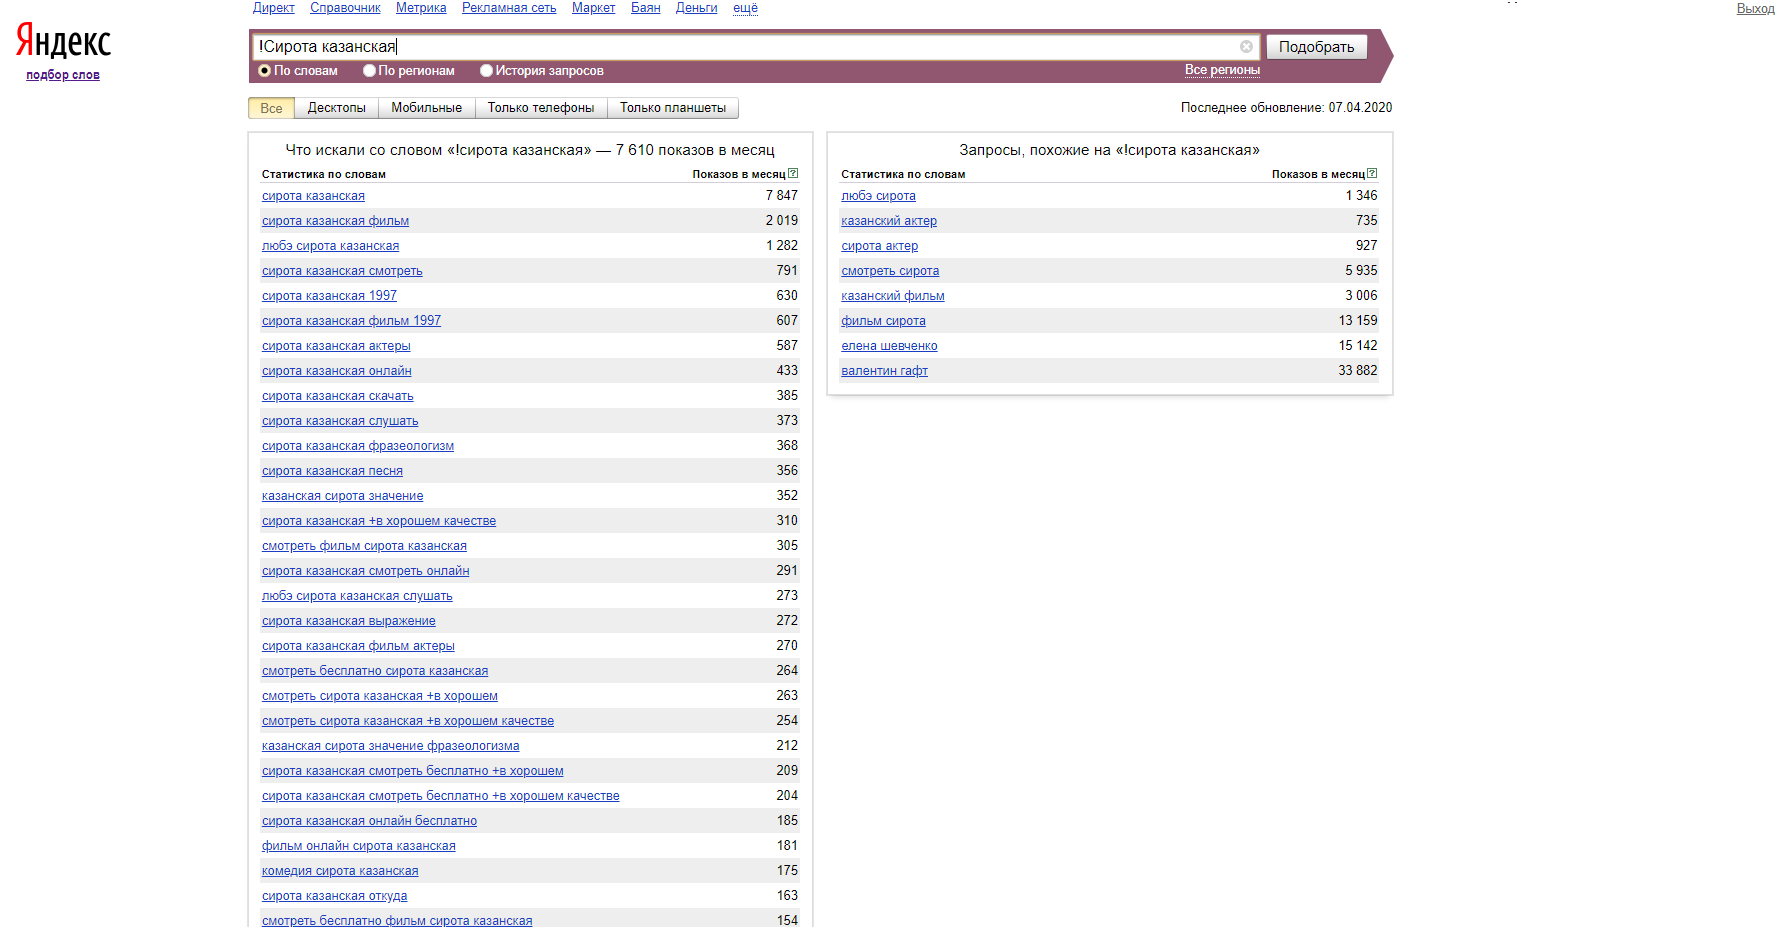Open query 'сирота казанская 1997'

click(329, 296)
